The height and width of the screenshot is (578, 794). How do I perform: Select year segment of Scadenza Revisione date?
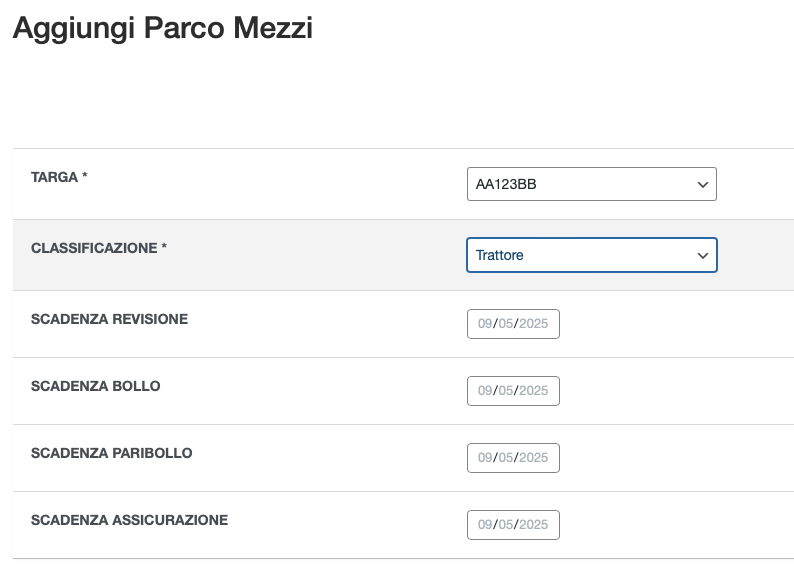click(x=533, y=324)
